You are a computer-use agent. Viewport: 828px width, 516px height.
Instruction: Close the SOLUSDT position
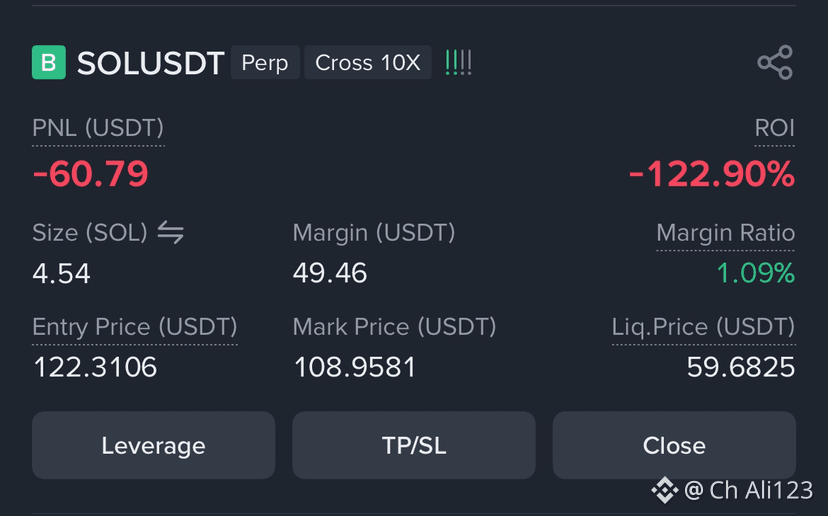point(674,445)
